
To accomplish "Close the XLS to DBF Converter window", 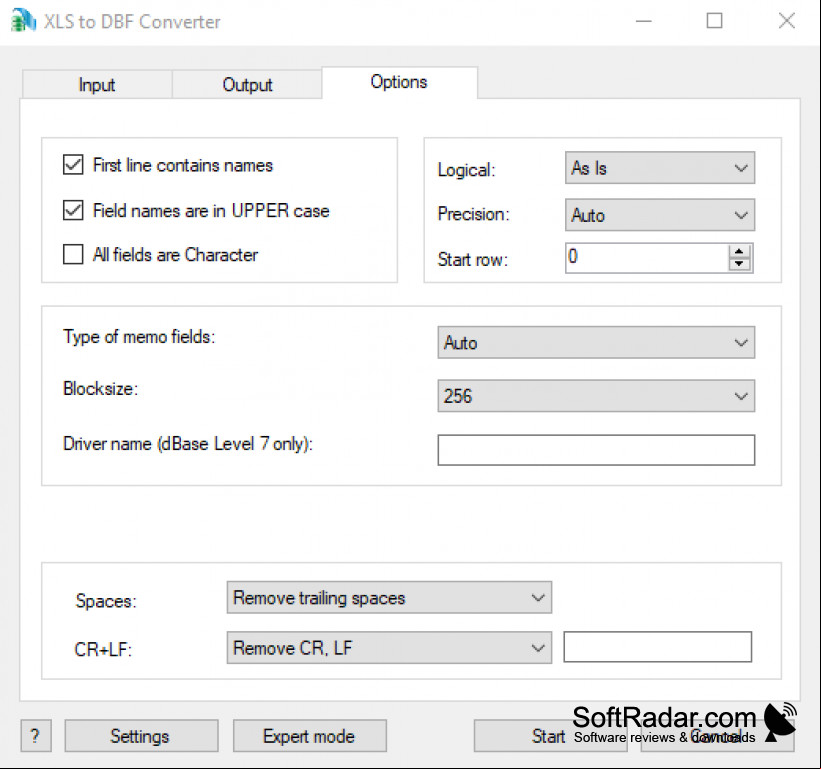I will (x=786, y=21).
